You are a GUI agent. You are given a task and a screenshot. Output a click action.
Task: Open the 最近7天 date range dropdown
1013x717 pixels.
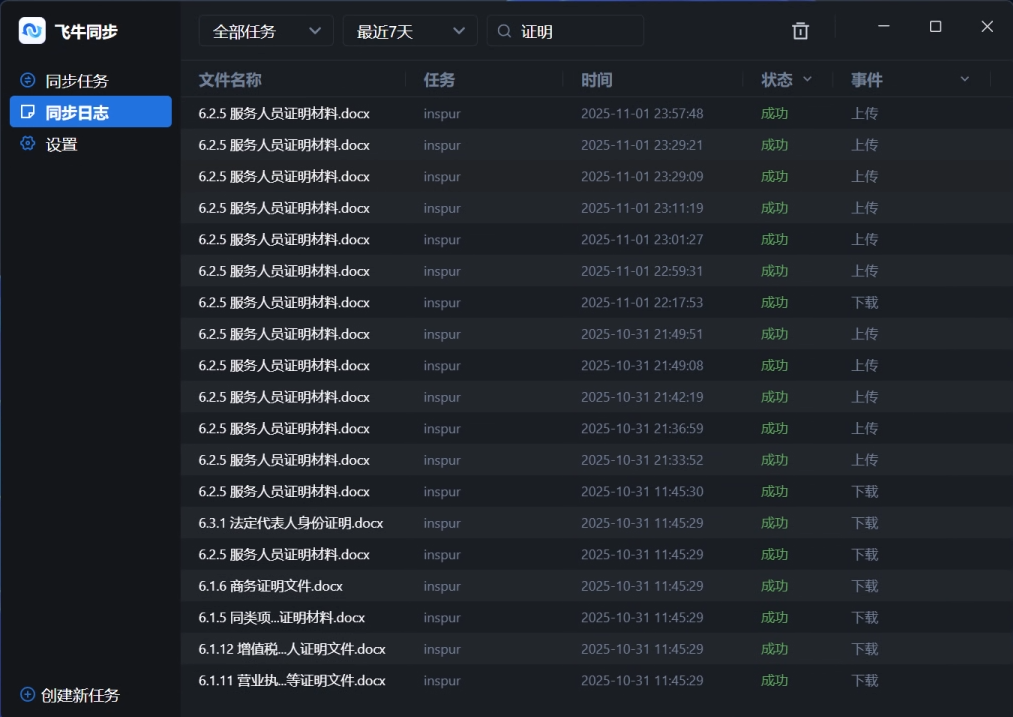point(409,31)
